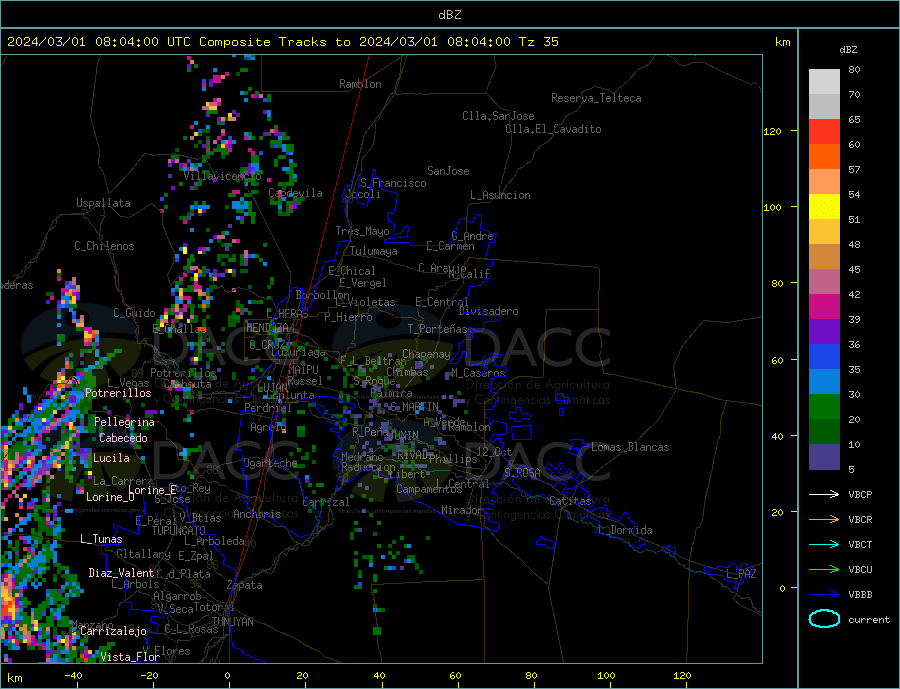Screen dimensions: 900x689
Task: Click the blue VBBB arrow icon
Action: pyautogui.click(x=824, y=595)
